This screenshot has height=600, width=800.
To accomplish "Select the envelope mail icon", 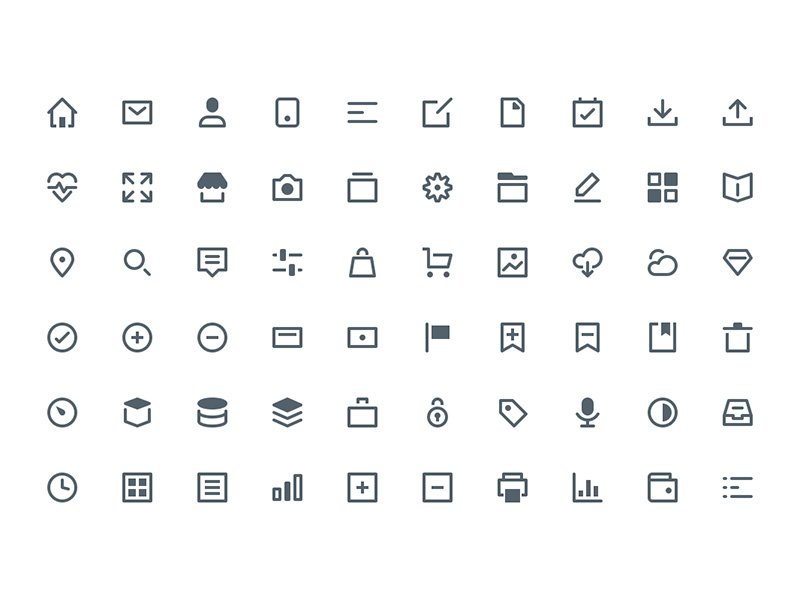I will pyautogui.click(x=137, y=113).
